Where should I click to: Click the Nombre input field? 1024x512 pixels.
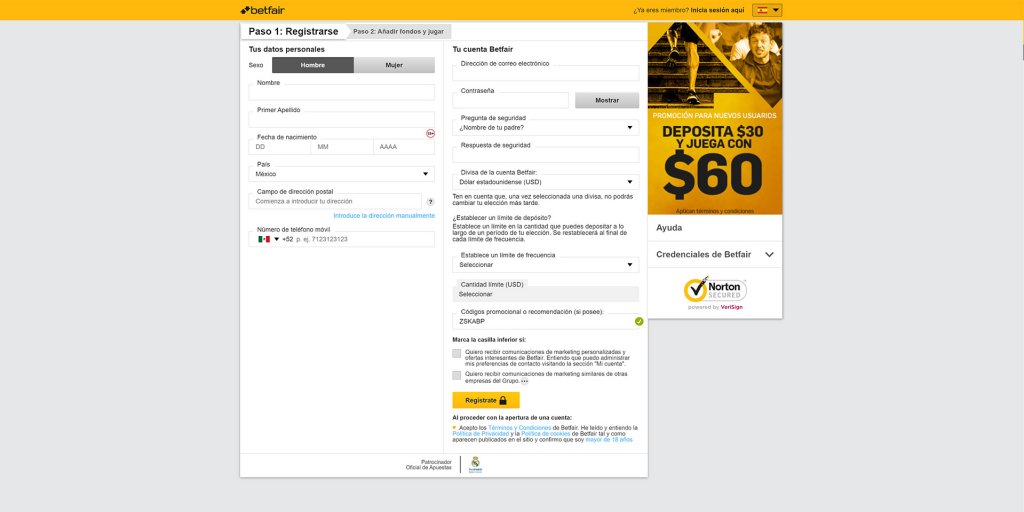point(342,92)
